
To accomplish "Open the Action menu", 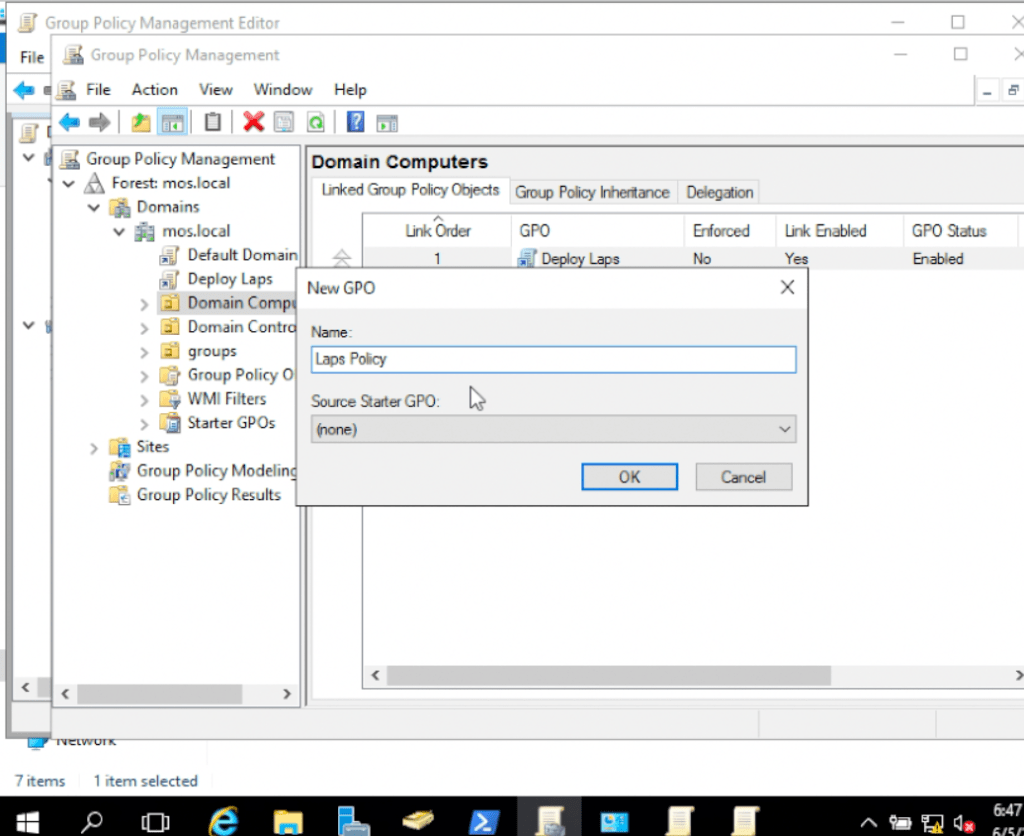I will 154,89.
